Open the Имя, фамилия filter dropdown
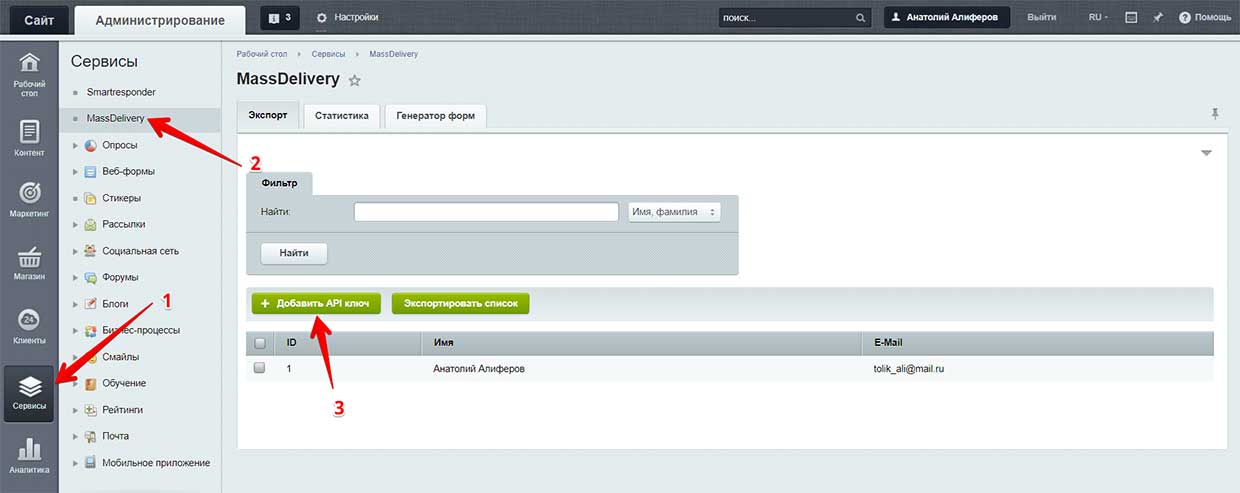The image size is (1240, 493). (674, 212)
